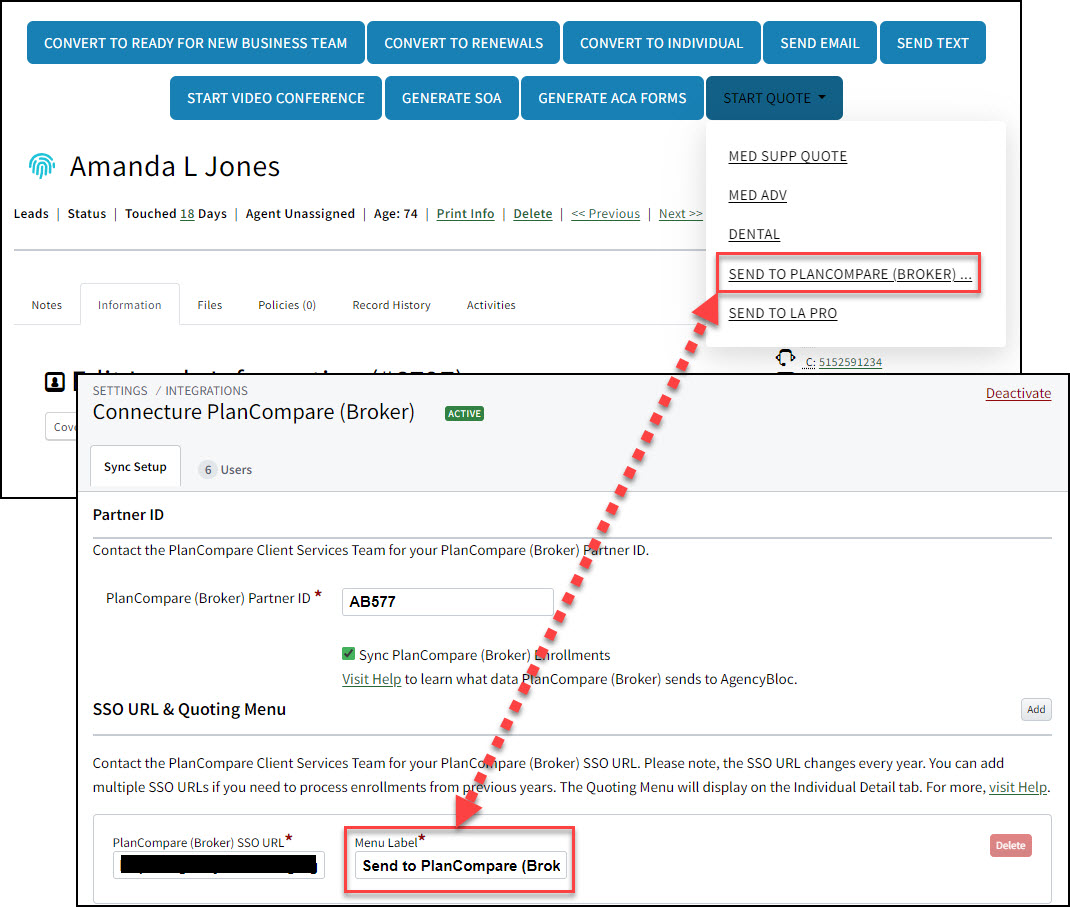This screenshot has height=907, width=1070.
Task: Click the Delete record link
Action: tap(533, 214)
